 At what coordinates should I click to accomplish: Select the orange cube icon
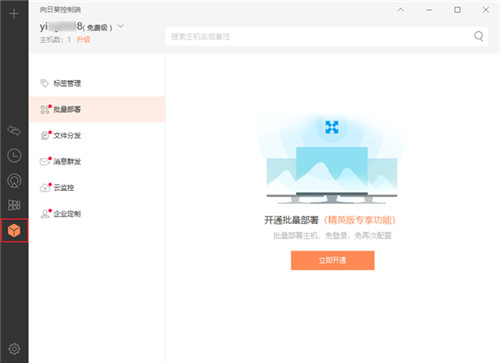14,230
